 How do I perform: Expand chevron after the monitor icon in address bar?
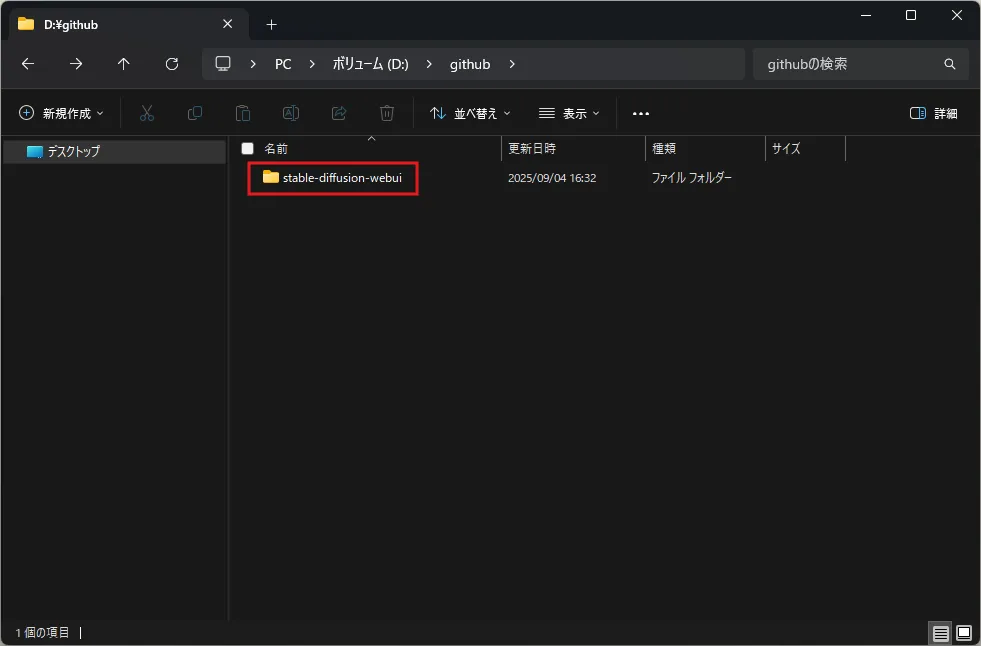pyautogui.click(x=253, y=64)
